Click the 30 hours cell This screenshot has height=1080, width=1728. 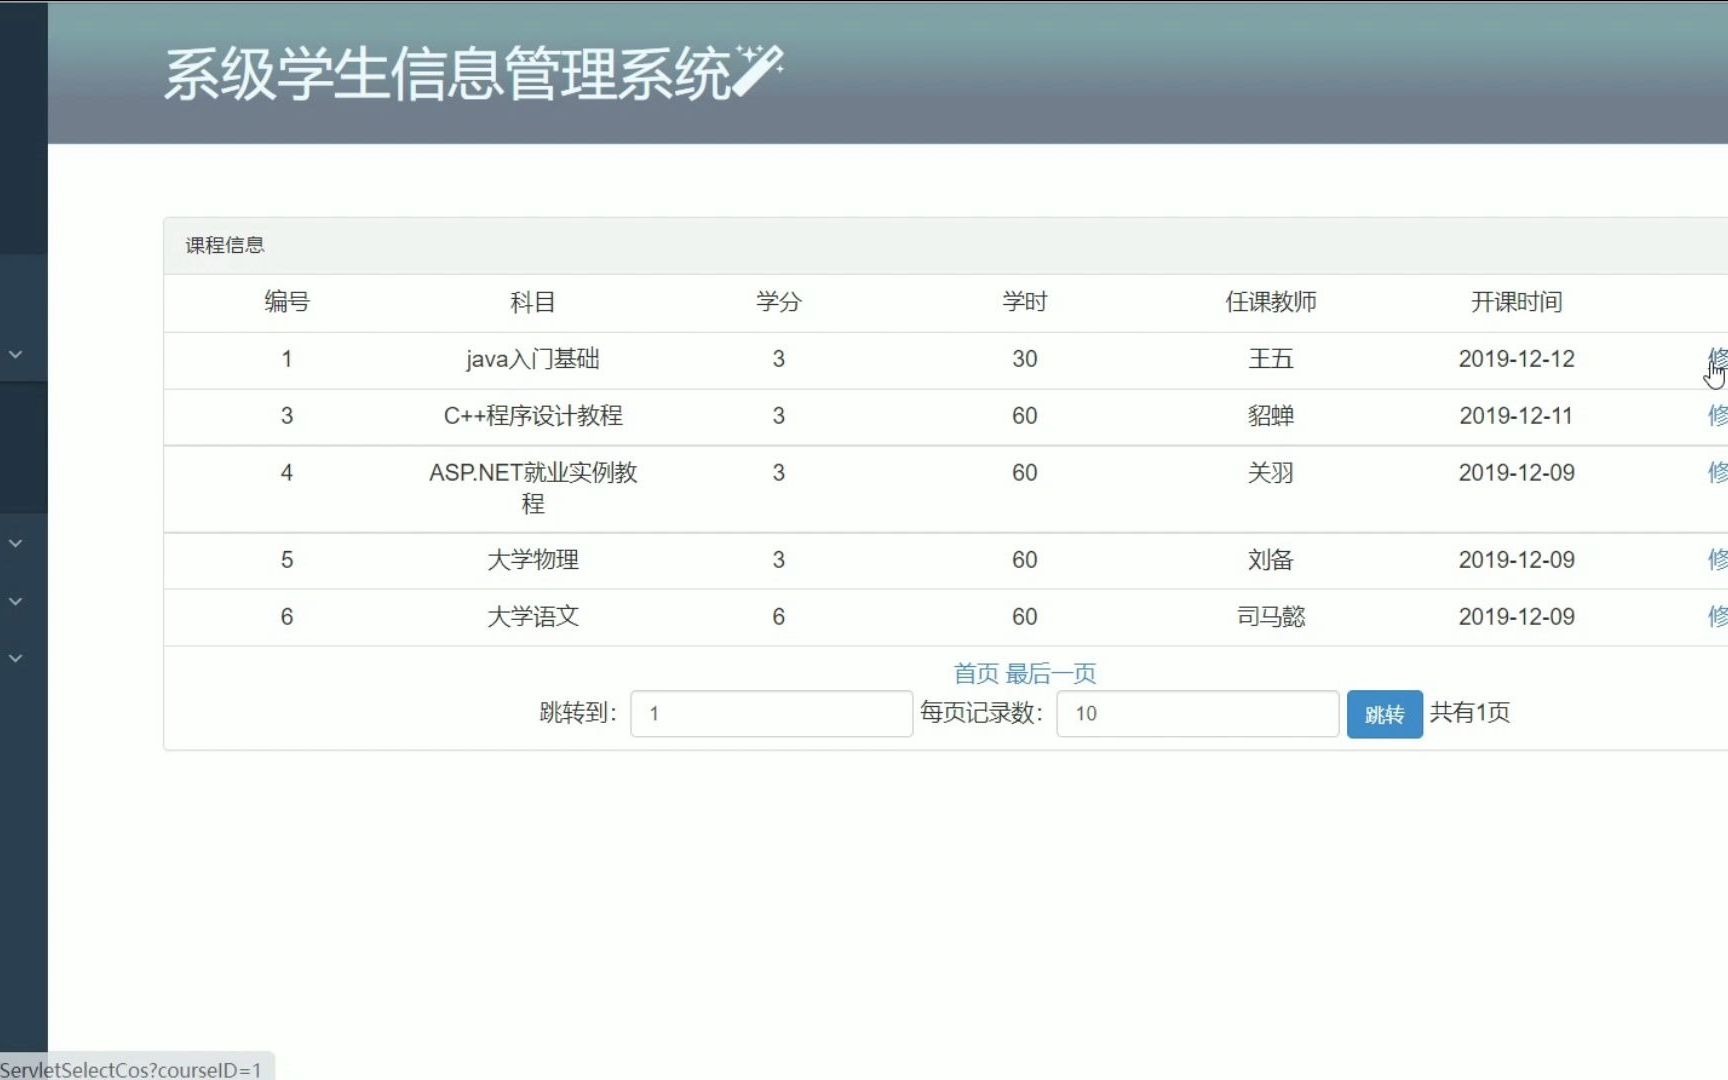coord(1025,359)
